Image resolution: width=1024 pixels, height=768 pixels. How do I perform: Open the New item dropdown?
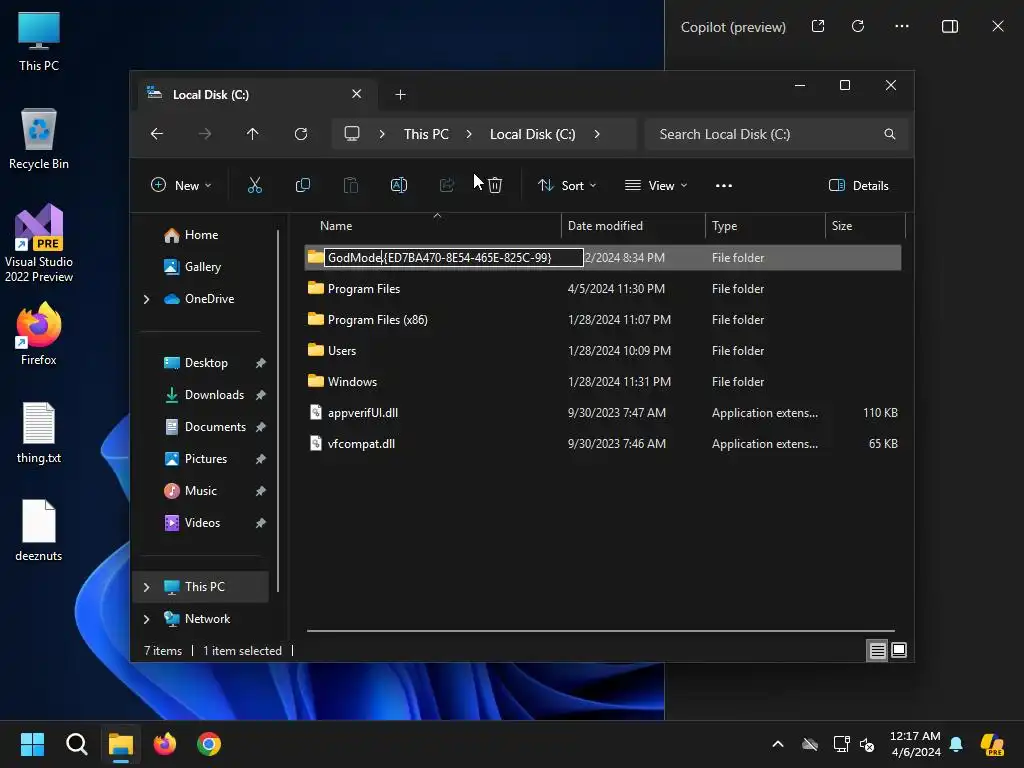[181, 185]
